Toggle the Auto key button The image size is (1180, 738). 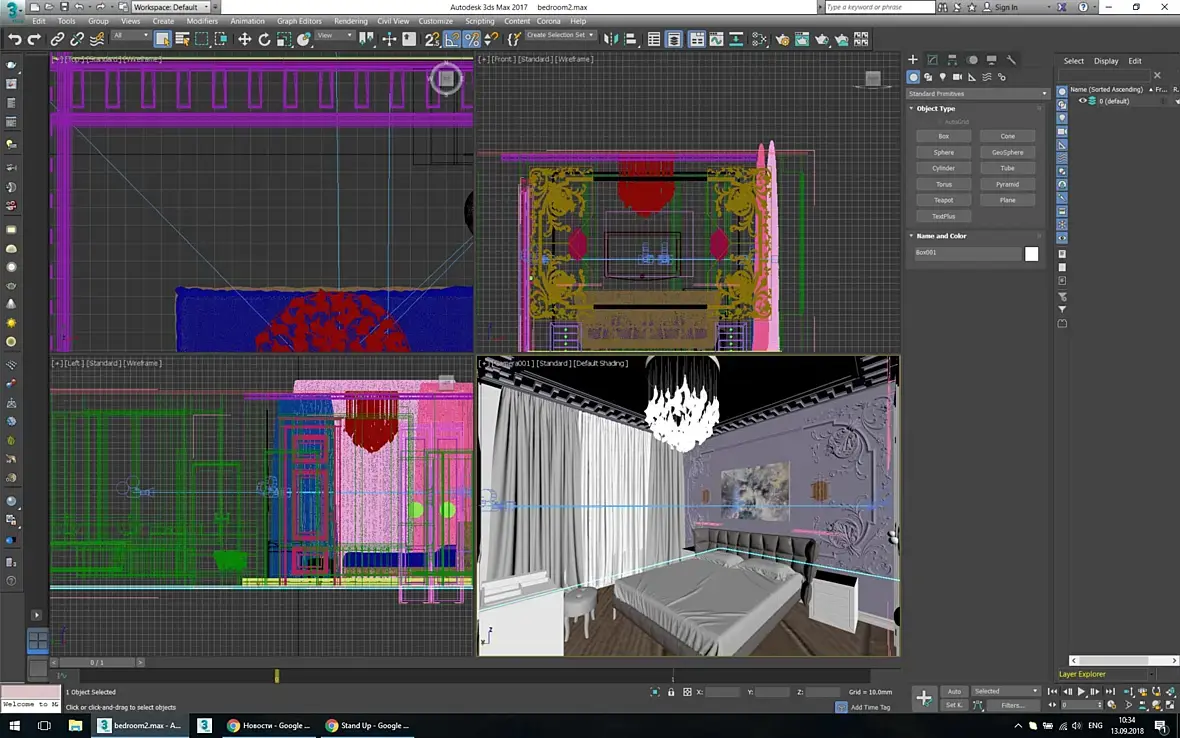pyautogui.click(x=954, y=691)
